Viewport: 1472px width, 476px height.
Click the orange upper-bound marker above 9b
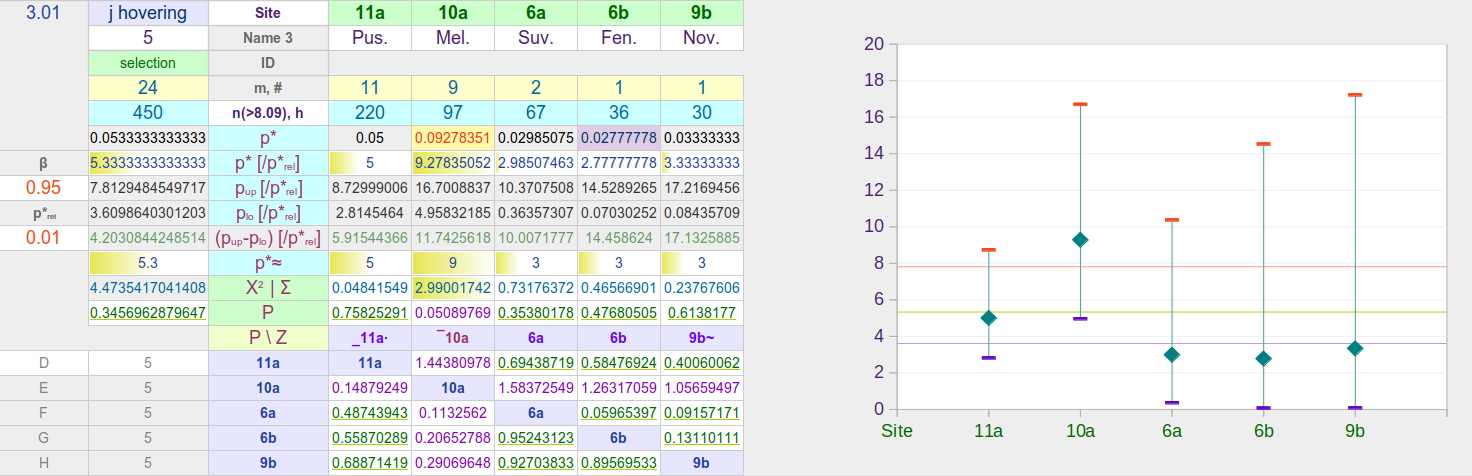click(1355, 95)
